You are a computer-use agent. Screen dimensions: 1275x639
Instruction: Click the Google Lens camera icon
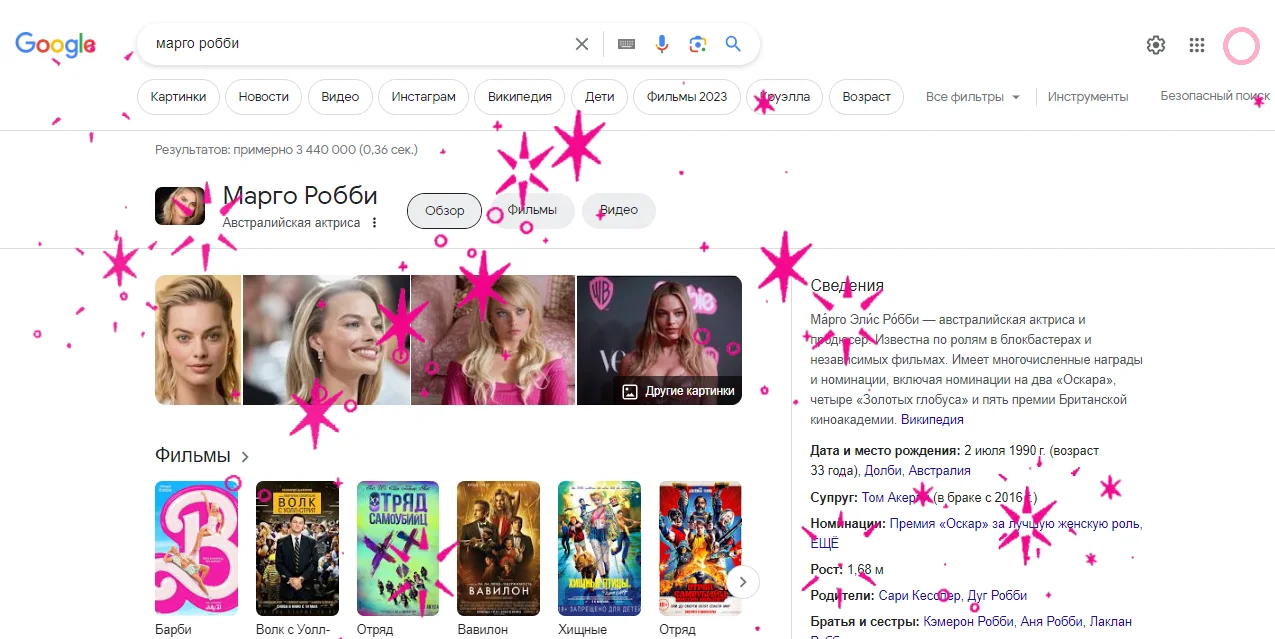(x=697, y=43)
